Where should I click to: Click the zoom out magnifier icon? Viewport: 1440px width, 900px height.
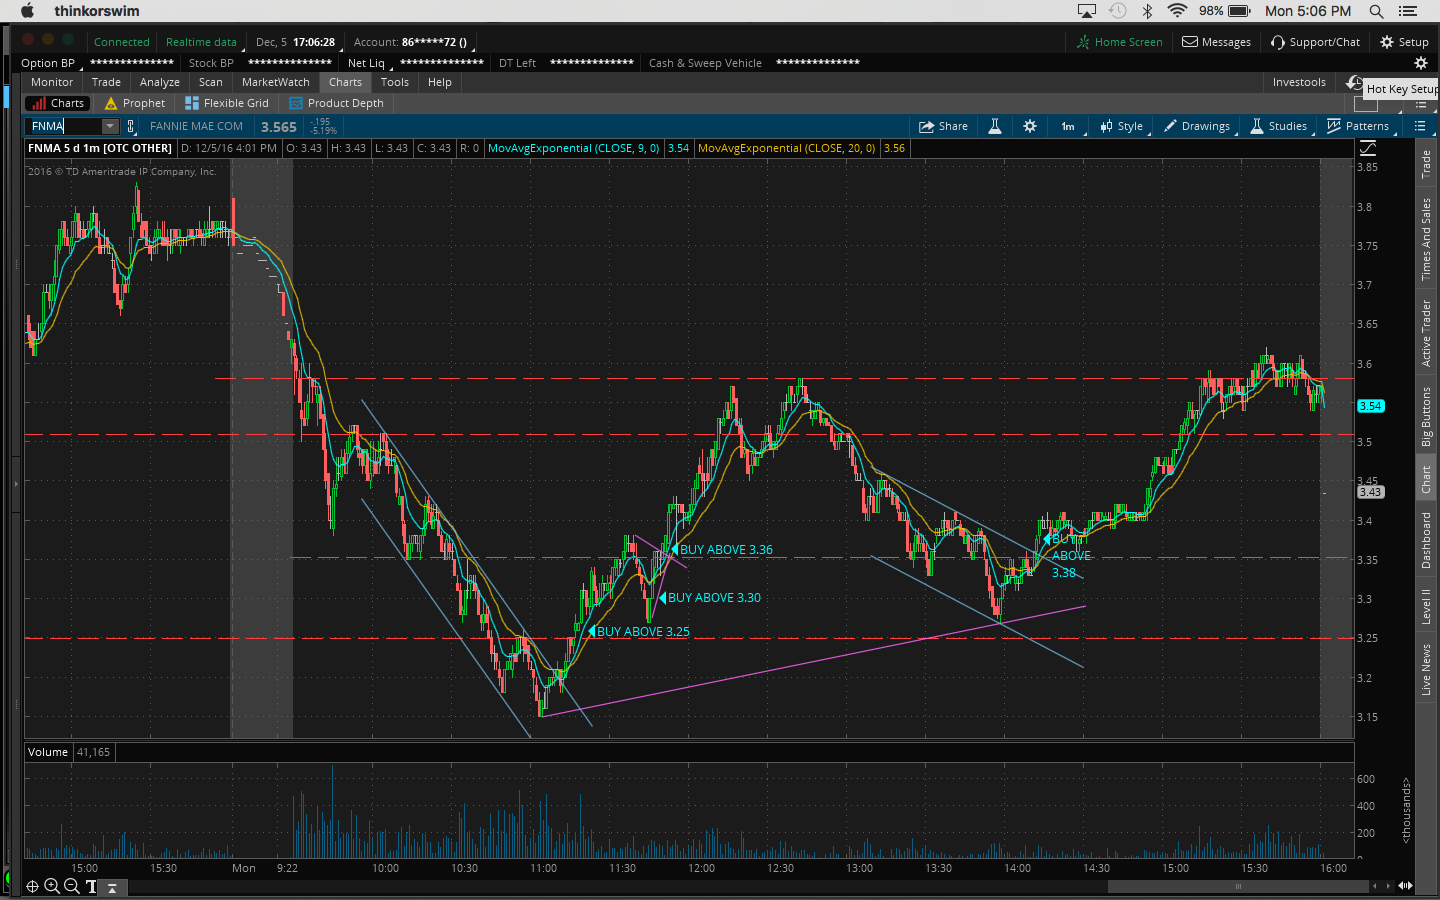[72, 886]
